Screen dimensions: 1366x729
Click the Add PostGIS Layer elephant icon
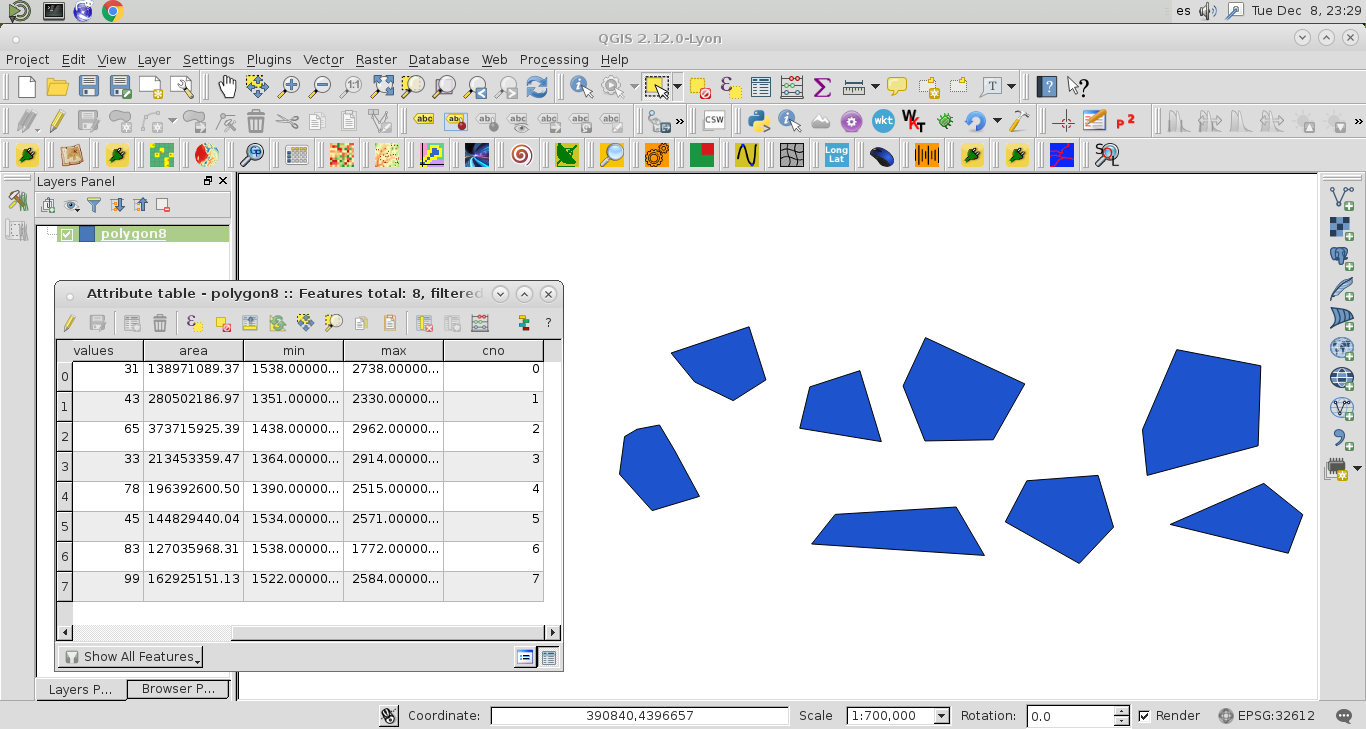tap(1341, 258)
